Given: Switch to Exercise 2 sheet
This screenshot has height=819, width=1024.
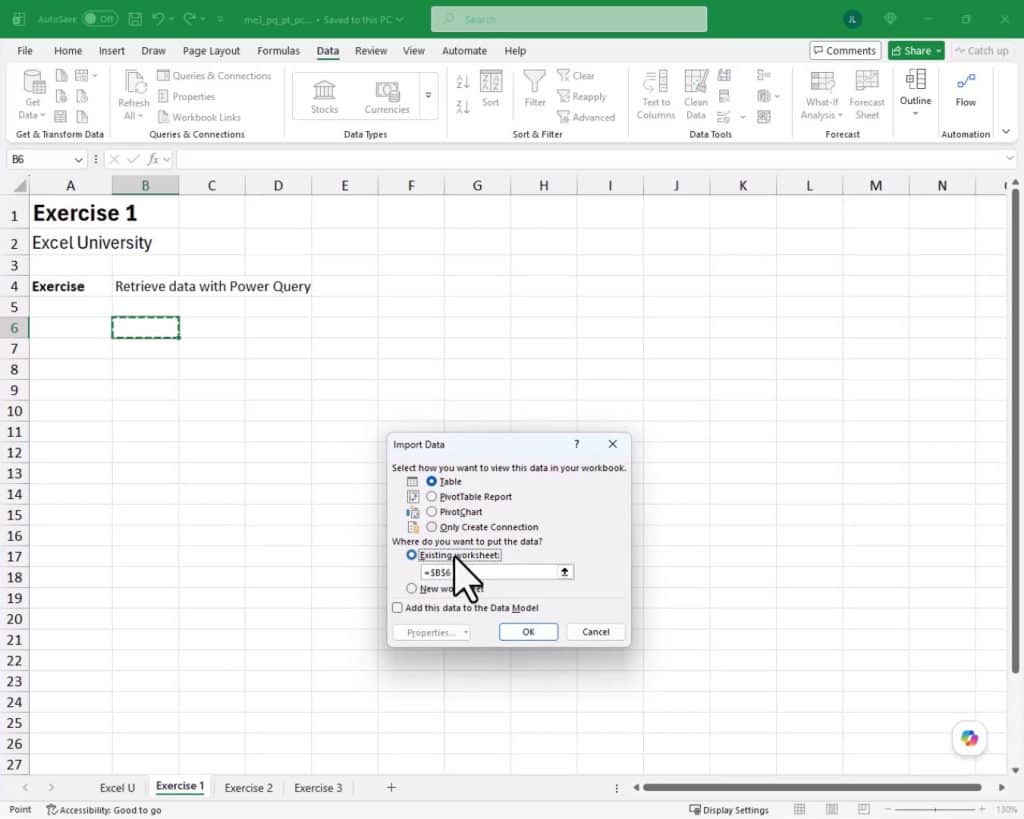Looking at the screenshot, I should click(x=248, y=788).
